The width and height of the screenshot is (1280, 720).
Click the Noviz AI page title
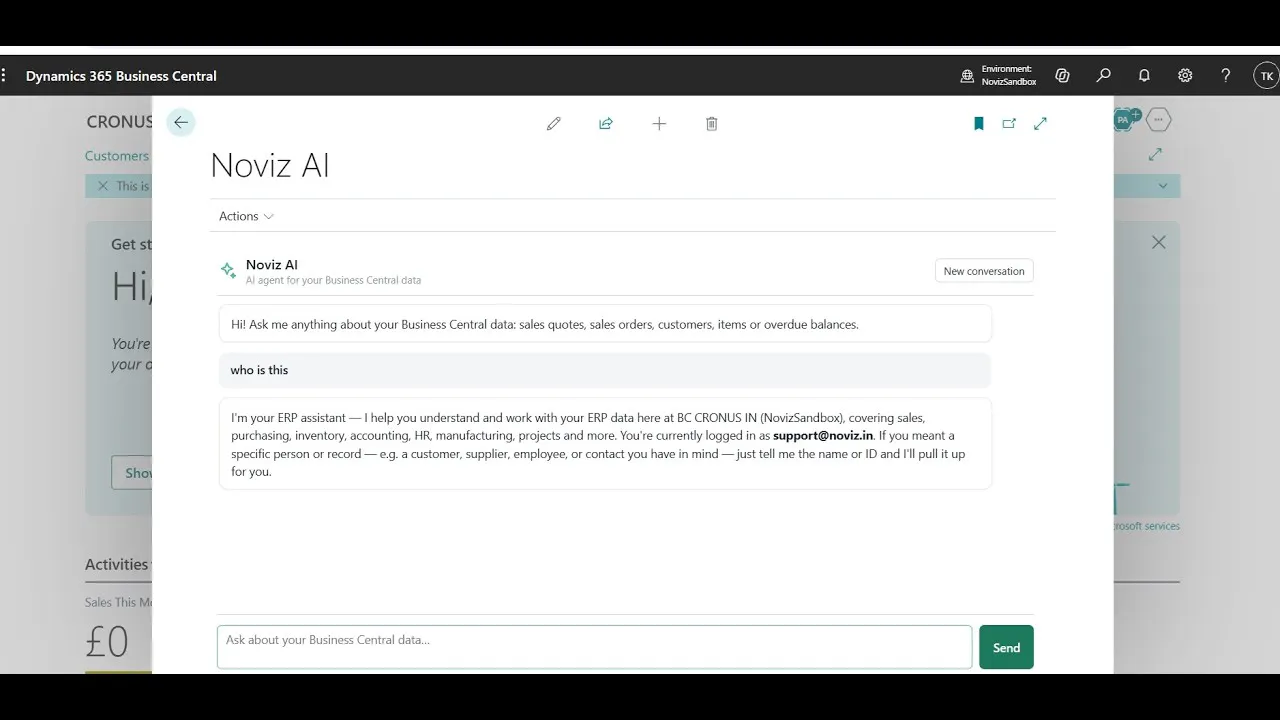point(270,165)
